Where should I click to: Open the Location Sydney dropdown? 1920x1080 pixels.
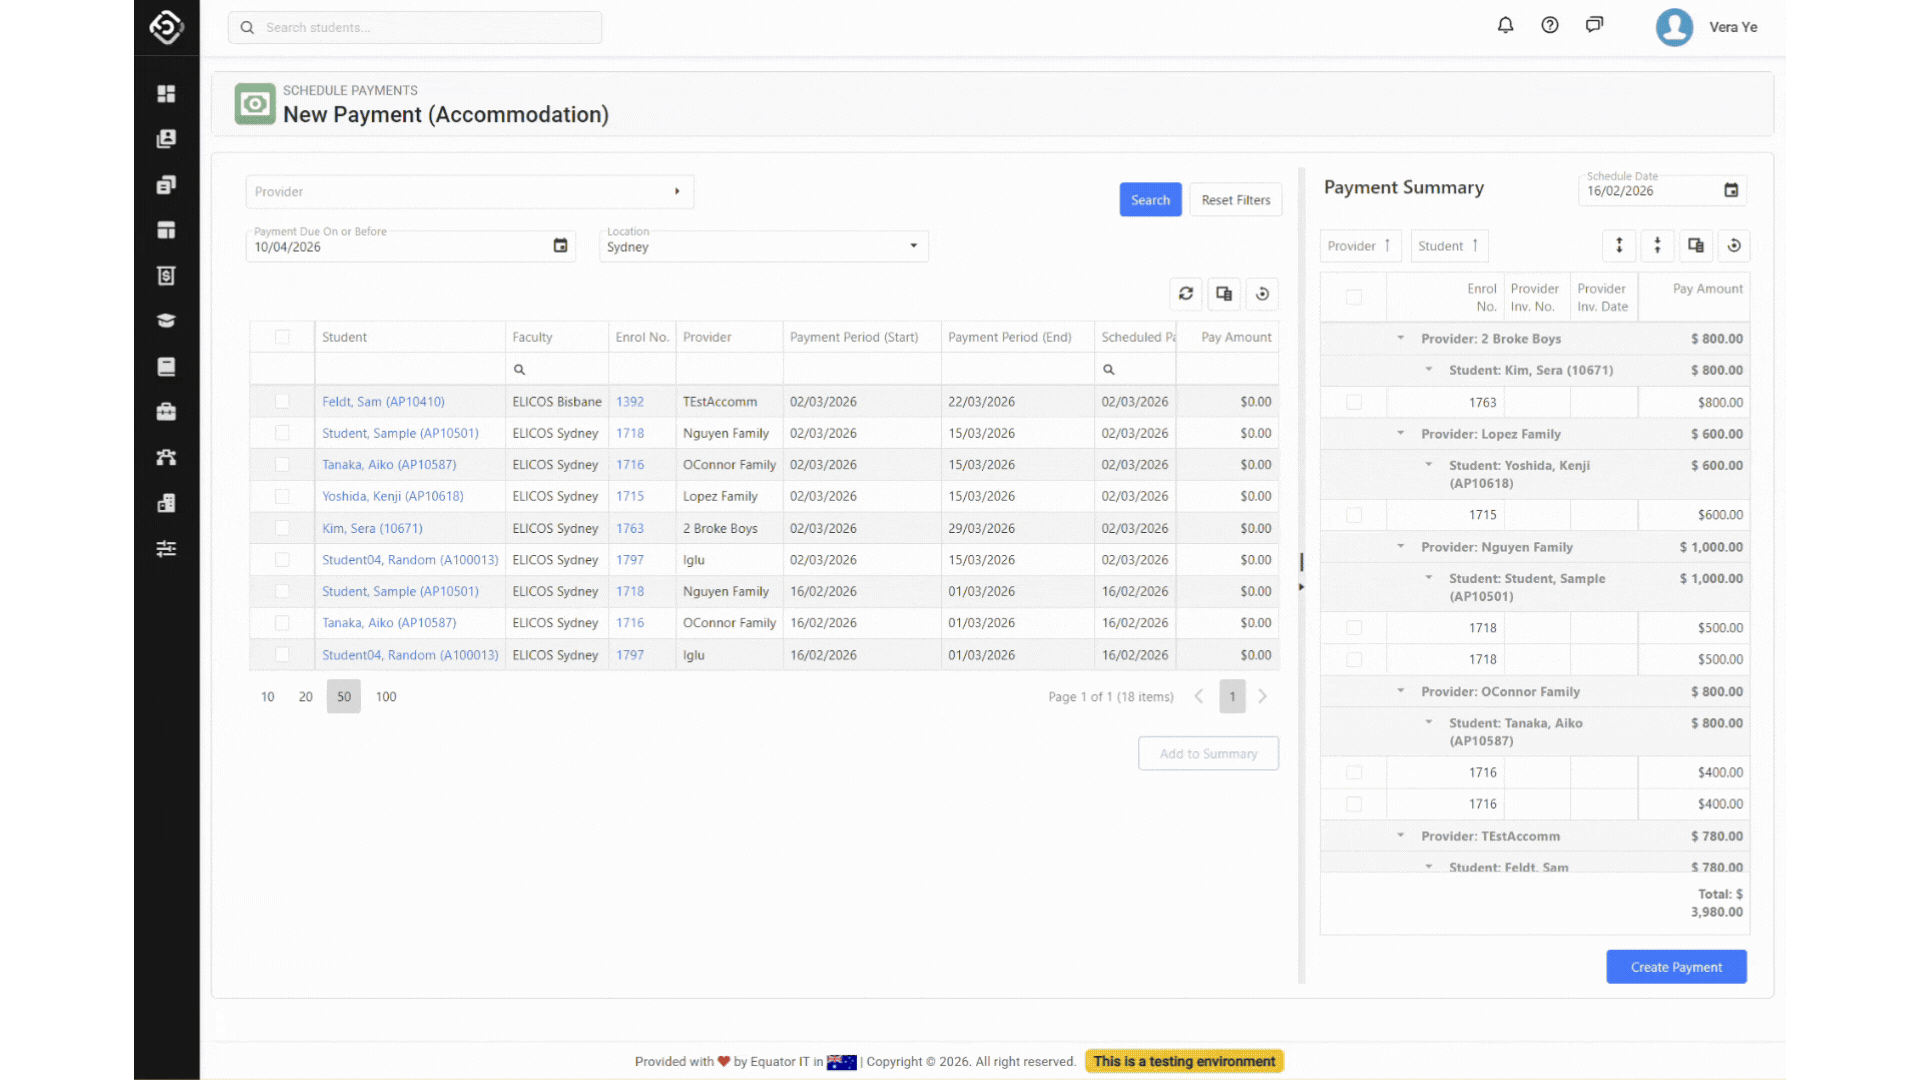(x=913, y=247)
